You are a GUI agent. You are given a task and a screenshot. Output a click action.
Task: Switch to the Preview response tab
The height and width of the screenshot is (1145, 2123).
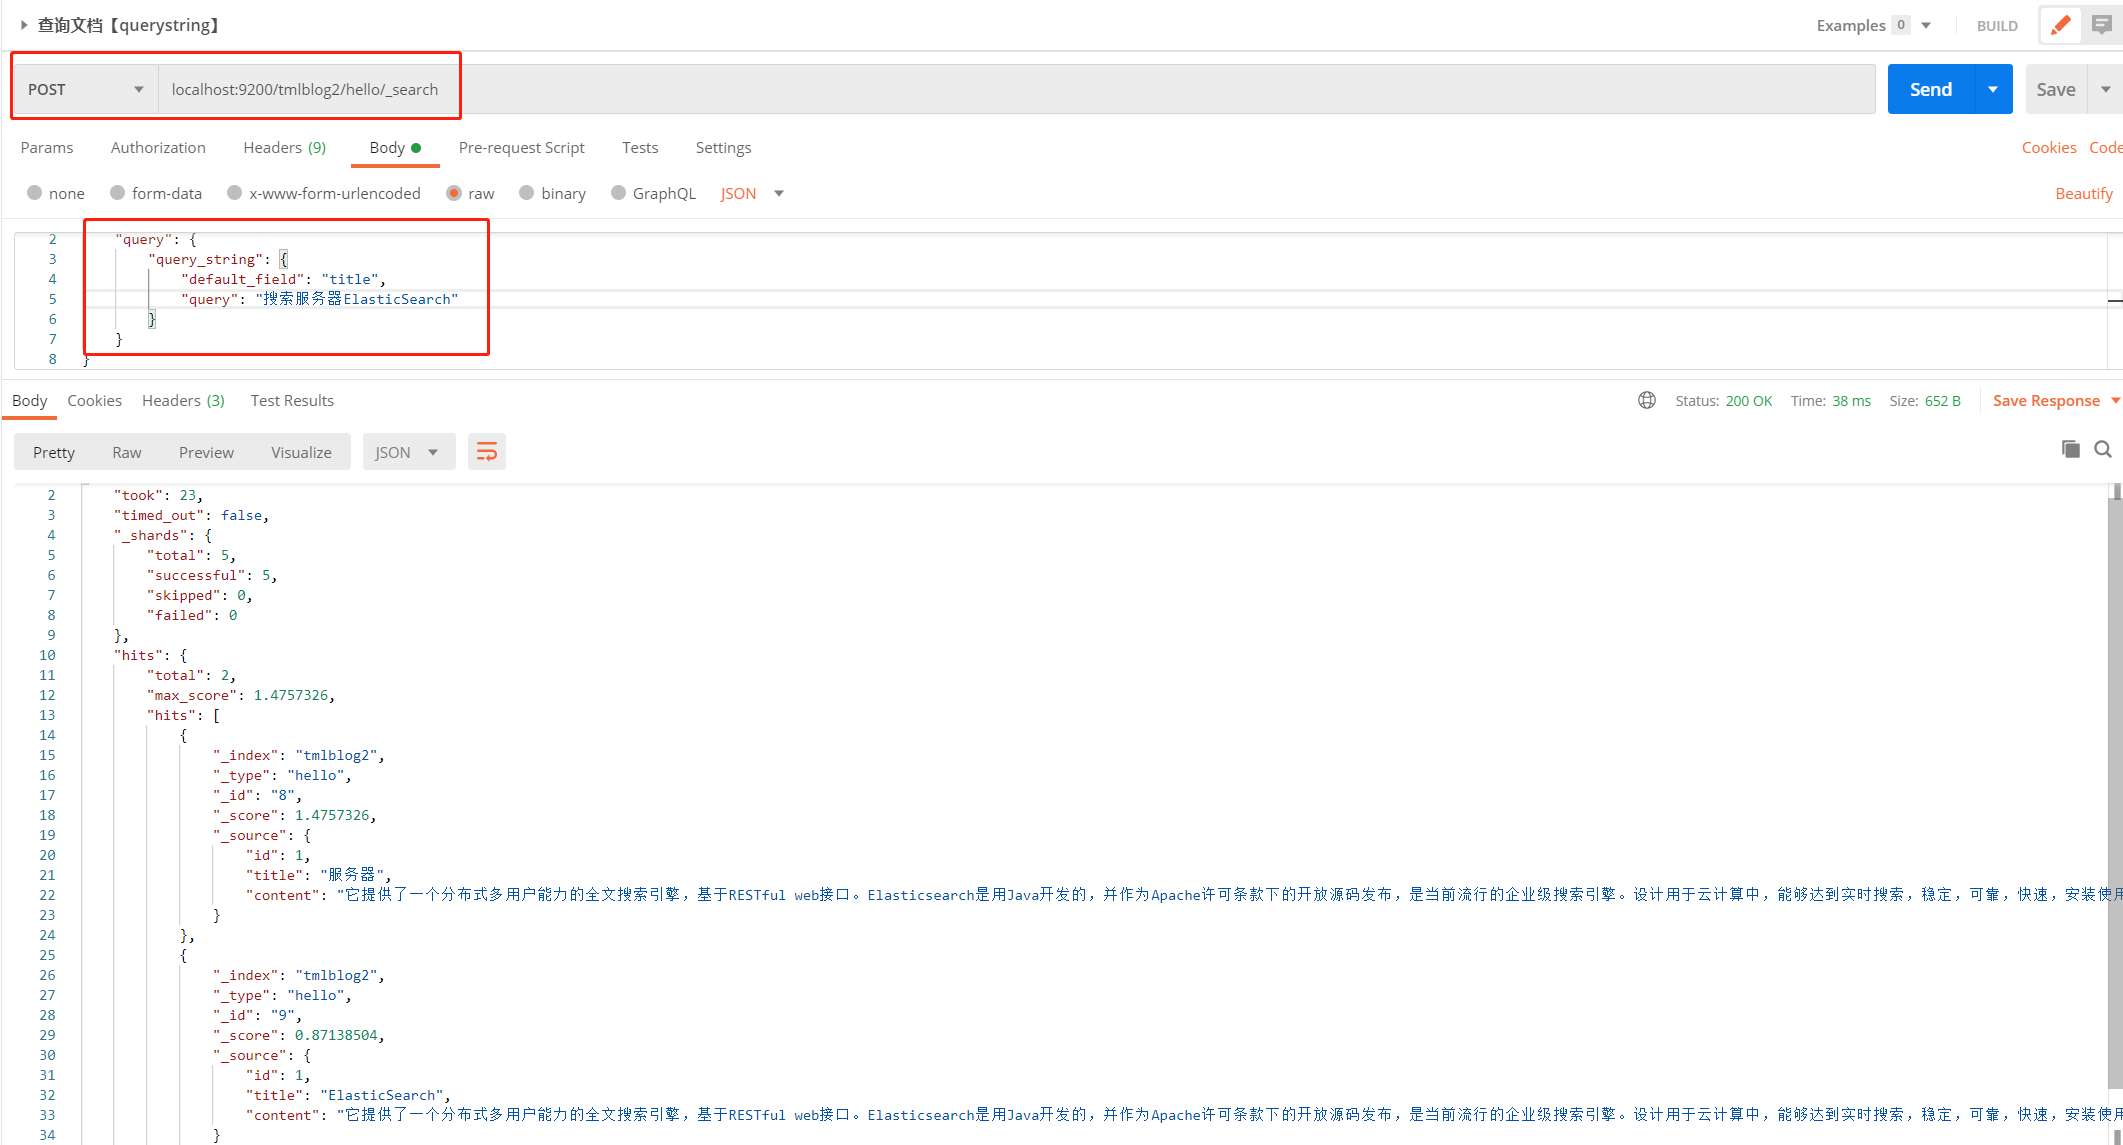coord(206,451)
